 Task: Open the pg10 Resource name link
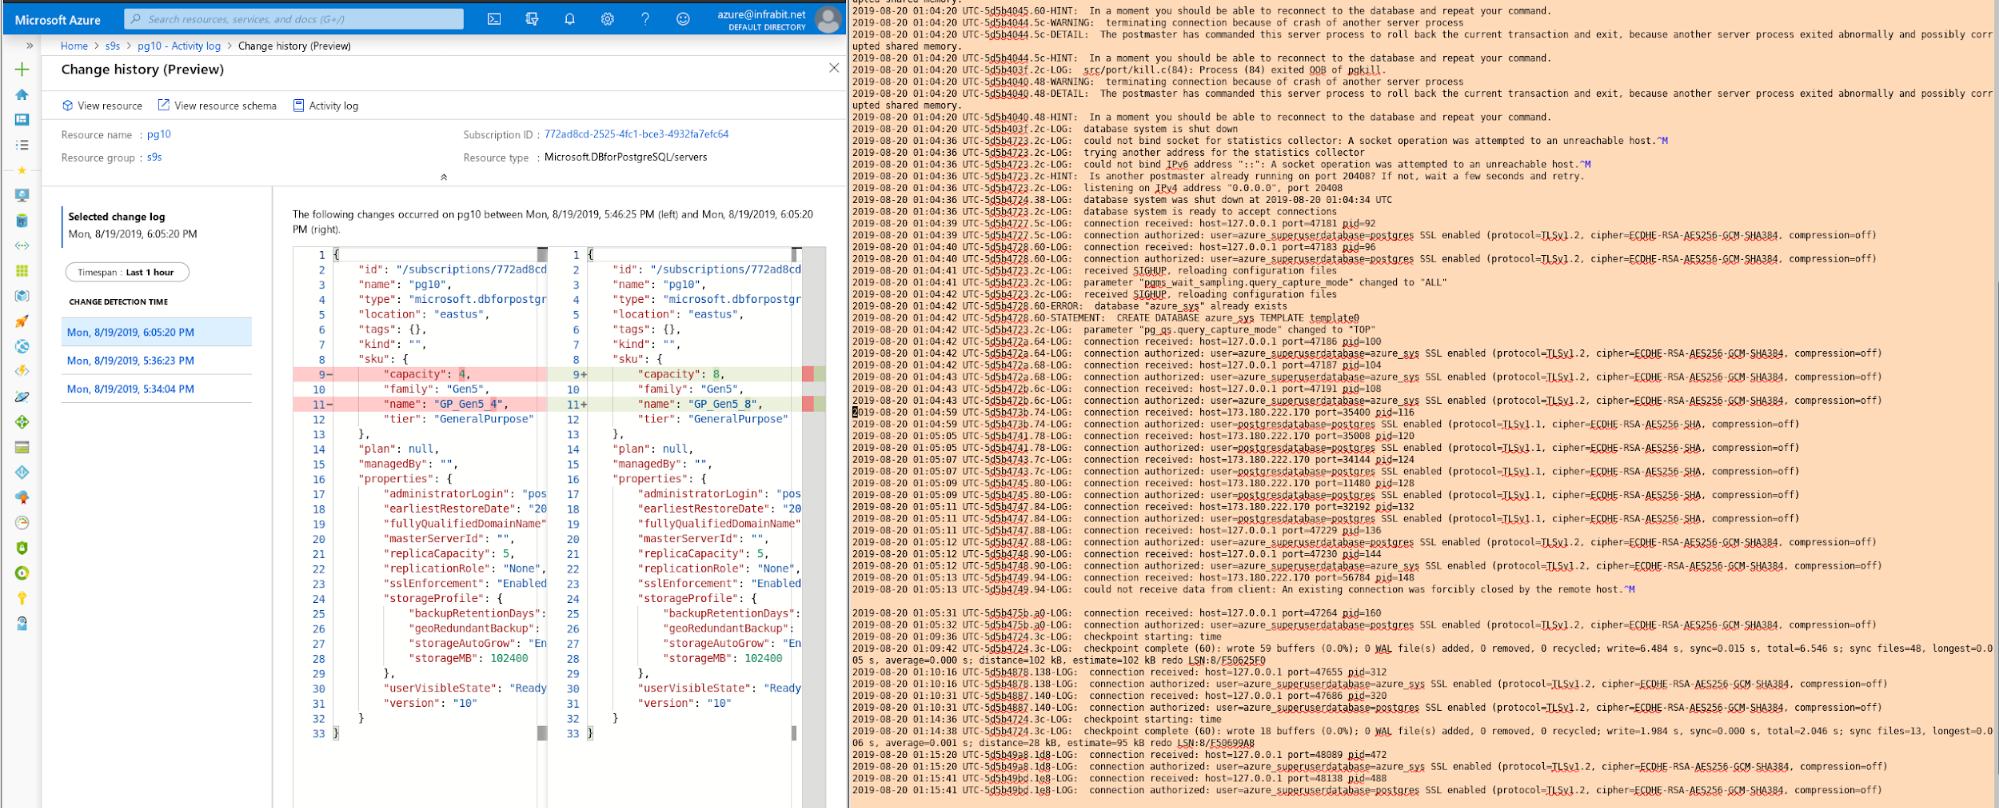click(x=159, y=134)
